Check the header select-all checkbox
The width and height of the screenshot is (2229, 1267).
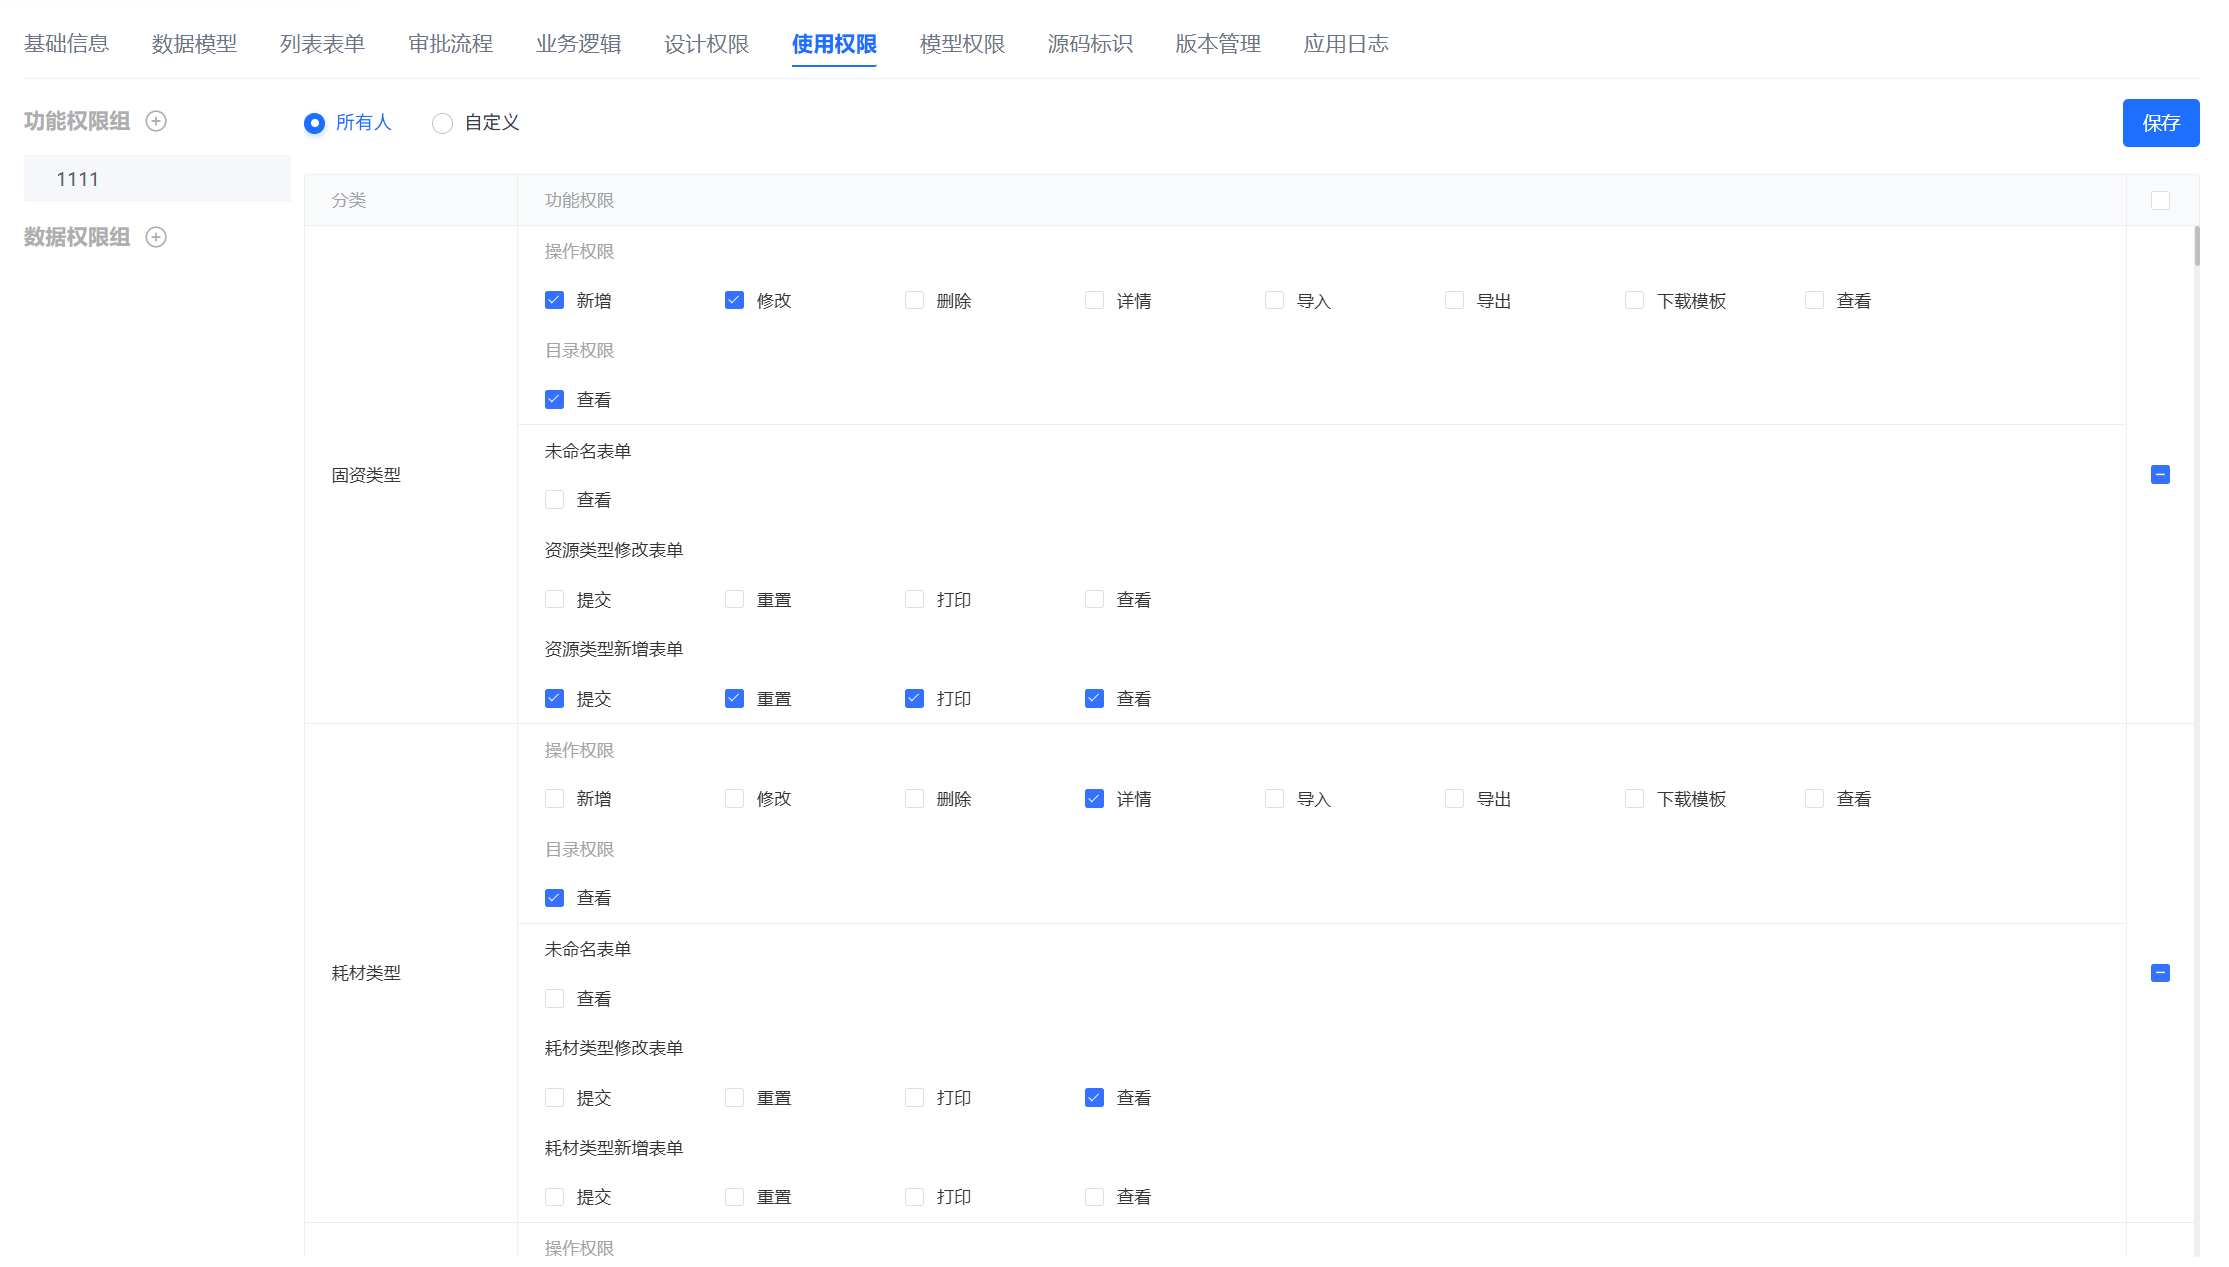point(2160,201)
